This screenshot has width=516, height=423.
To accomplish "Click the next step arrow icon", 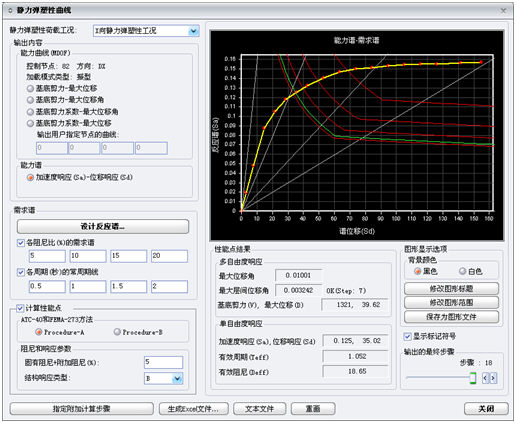I will click(x=493, y=378).
